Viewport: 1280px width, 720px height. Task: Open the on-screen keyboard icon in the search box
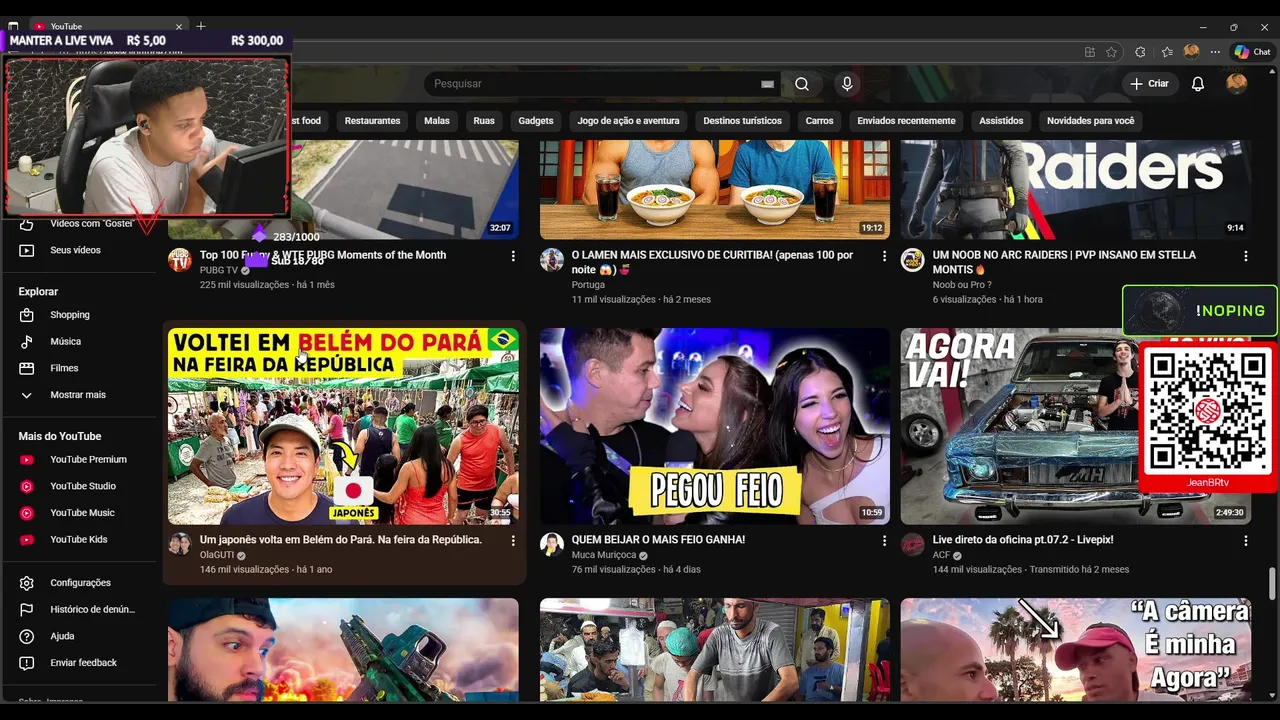tap(767, 84)
